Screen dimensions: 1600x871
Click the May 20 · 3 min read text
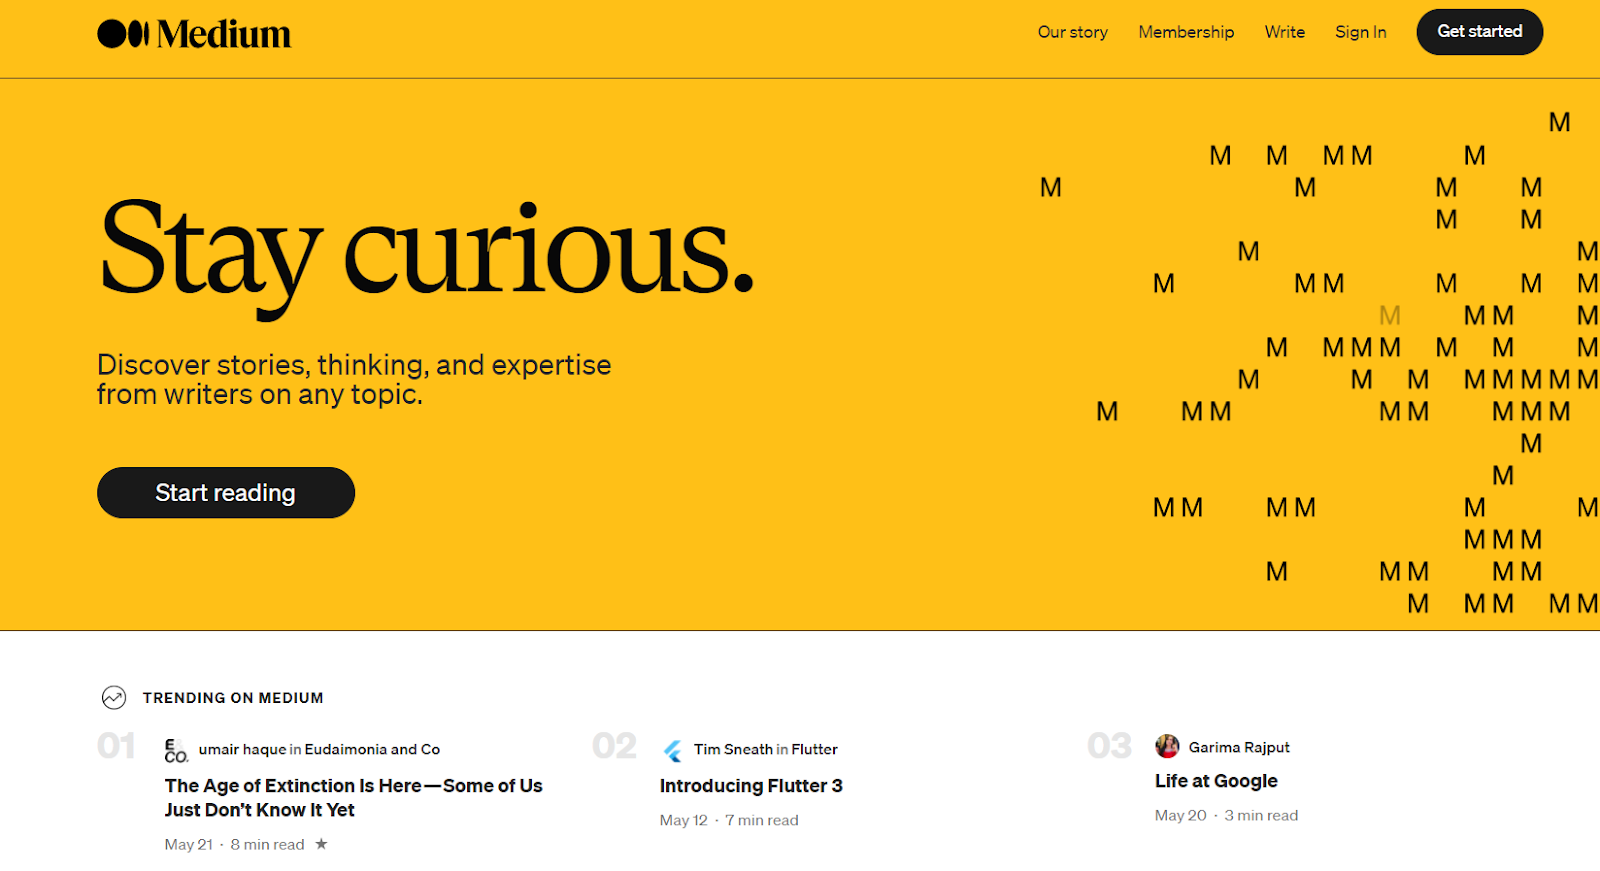pyautogui.click(x=1226, y=815)
